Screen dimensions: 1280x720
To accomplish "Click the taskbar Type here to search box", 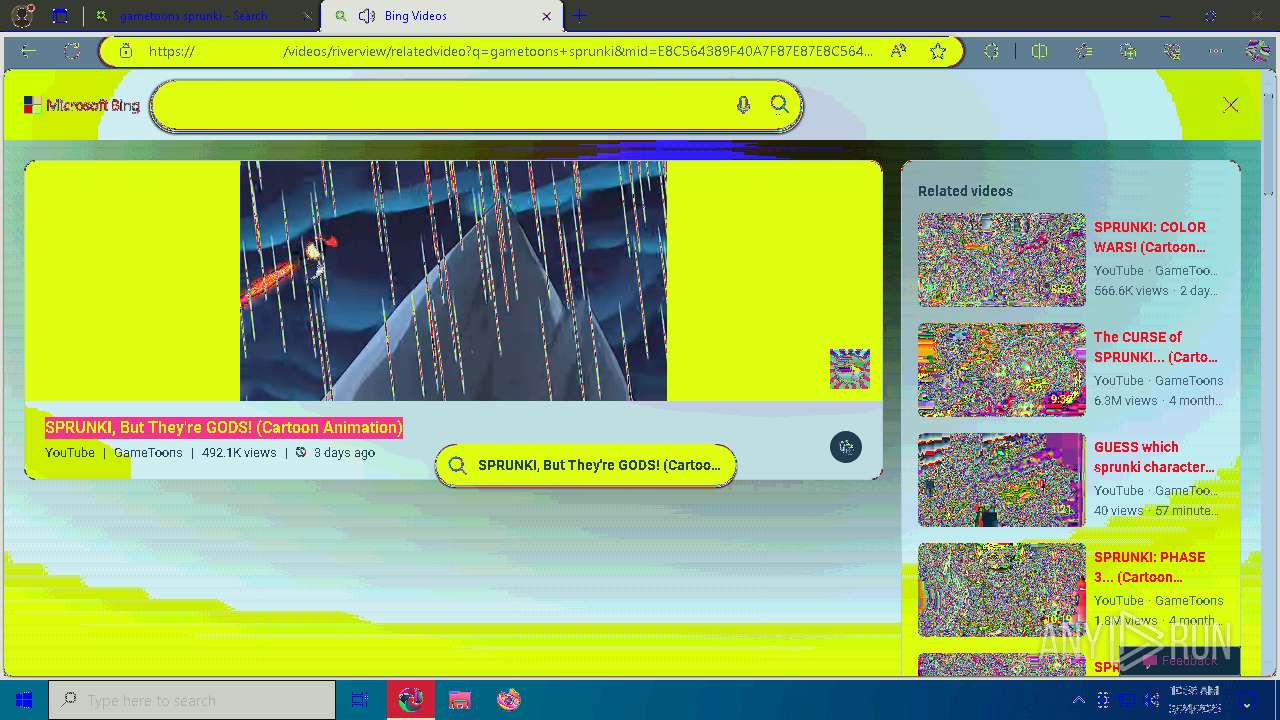I will pyautogui.click(x=192, y=700).
